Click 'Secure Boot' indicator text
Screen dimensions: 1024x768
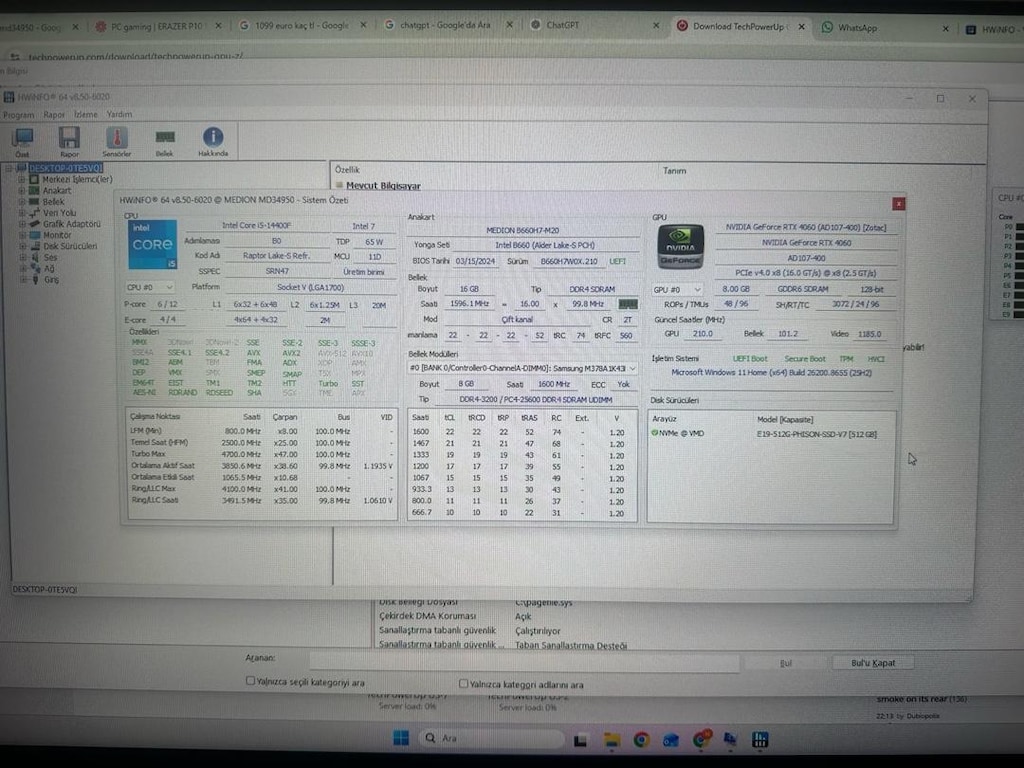(x=805, y=359)
